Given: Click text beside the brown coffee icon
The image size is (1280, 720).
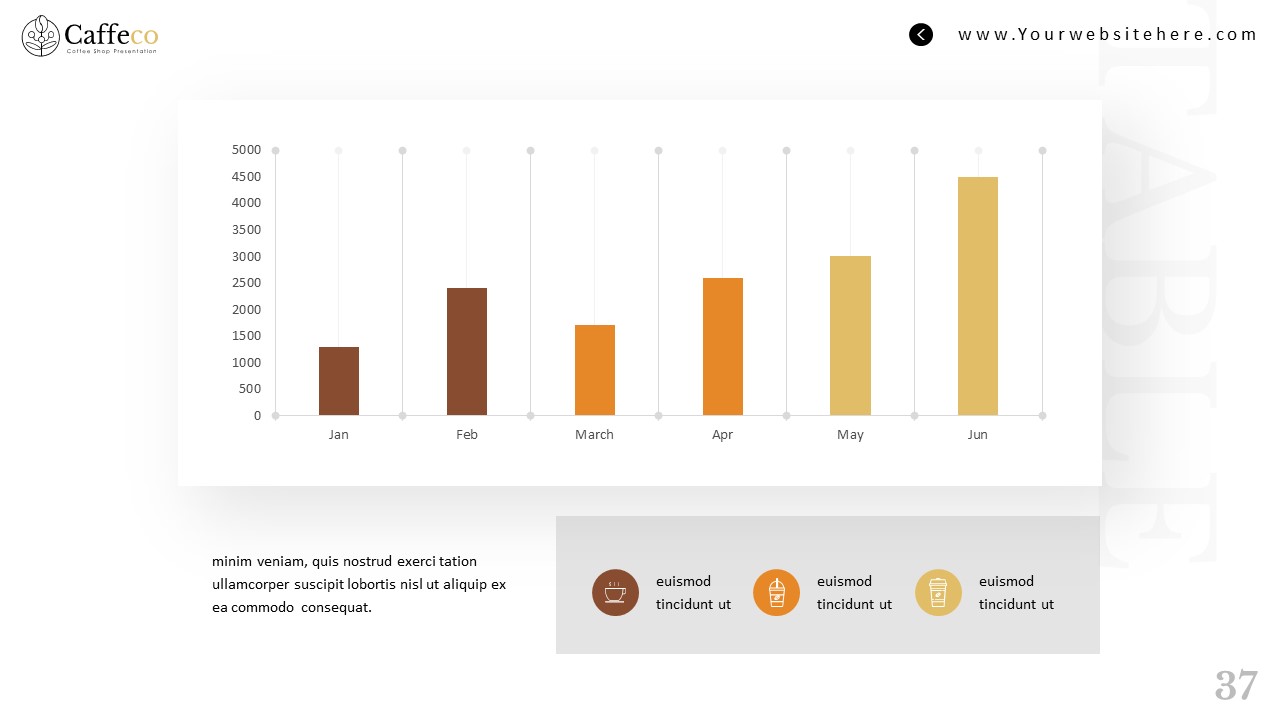Looking at the screenshot, I should point(693,592).
